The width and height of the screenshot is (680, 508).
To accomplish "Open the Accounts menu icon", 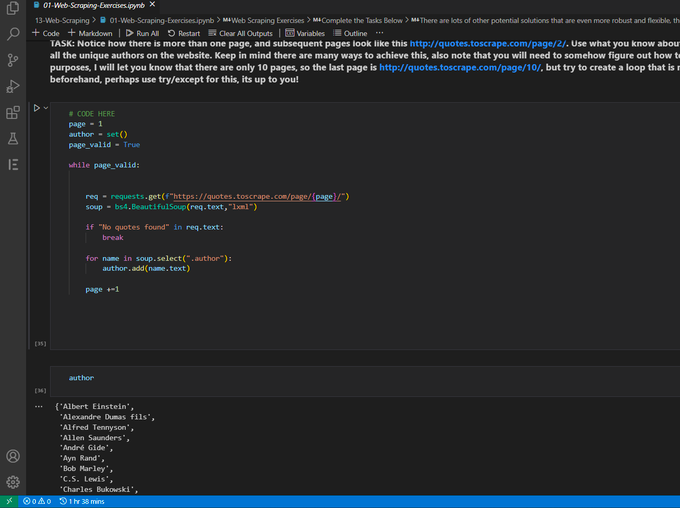I will 13,456.
